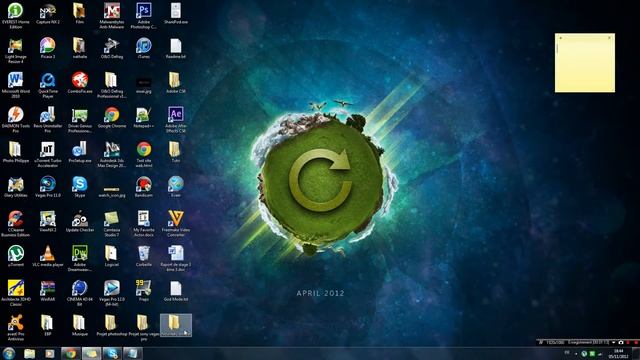Select the Revo Uninstaller Pro icon
Image resolution: width=640 pixels, height=360 pixels.
48,120
